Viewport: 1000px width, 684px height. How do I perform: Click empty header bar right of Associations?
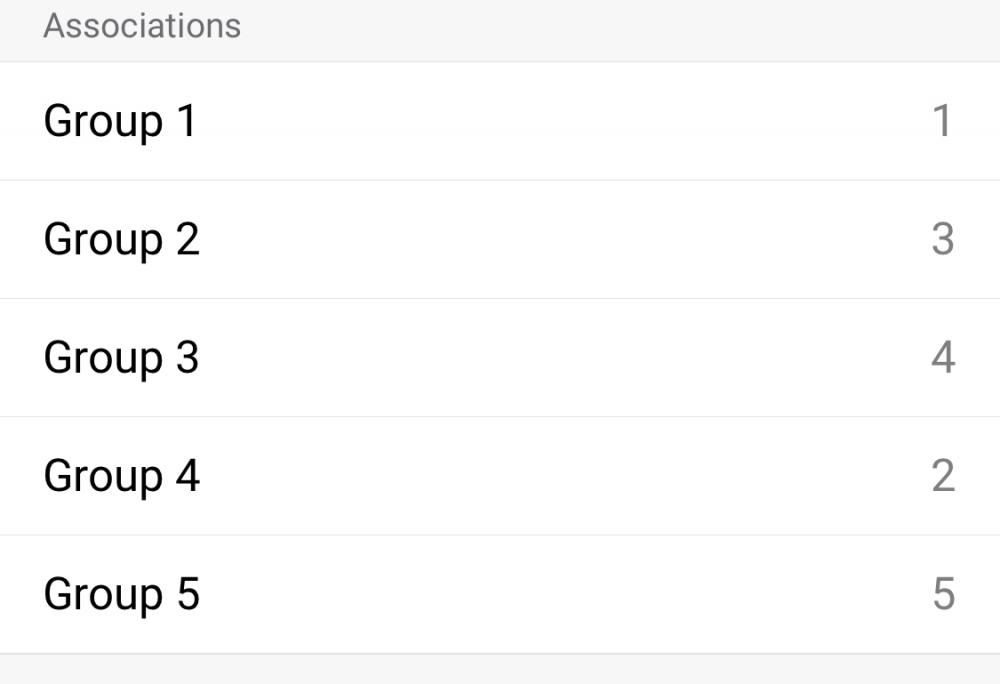620,28
